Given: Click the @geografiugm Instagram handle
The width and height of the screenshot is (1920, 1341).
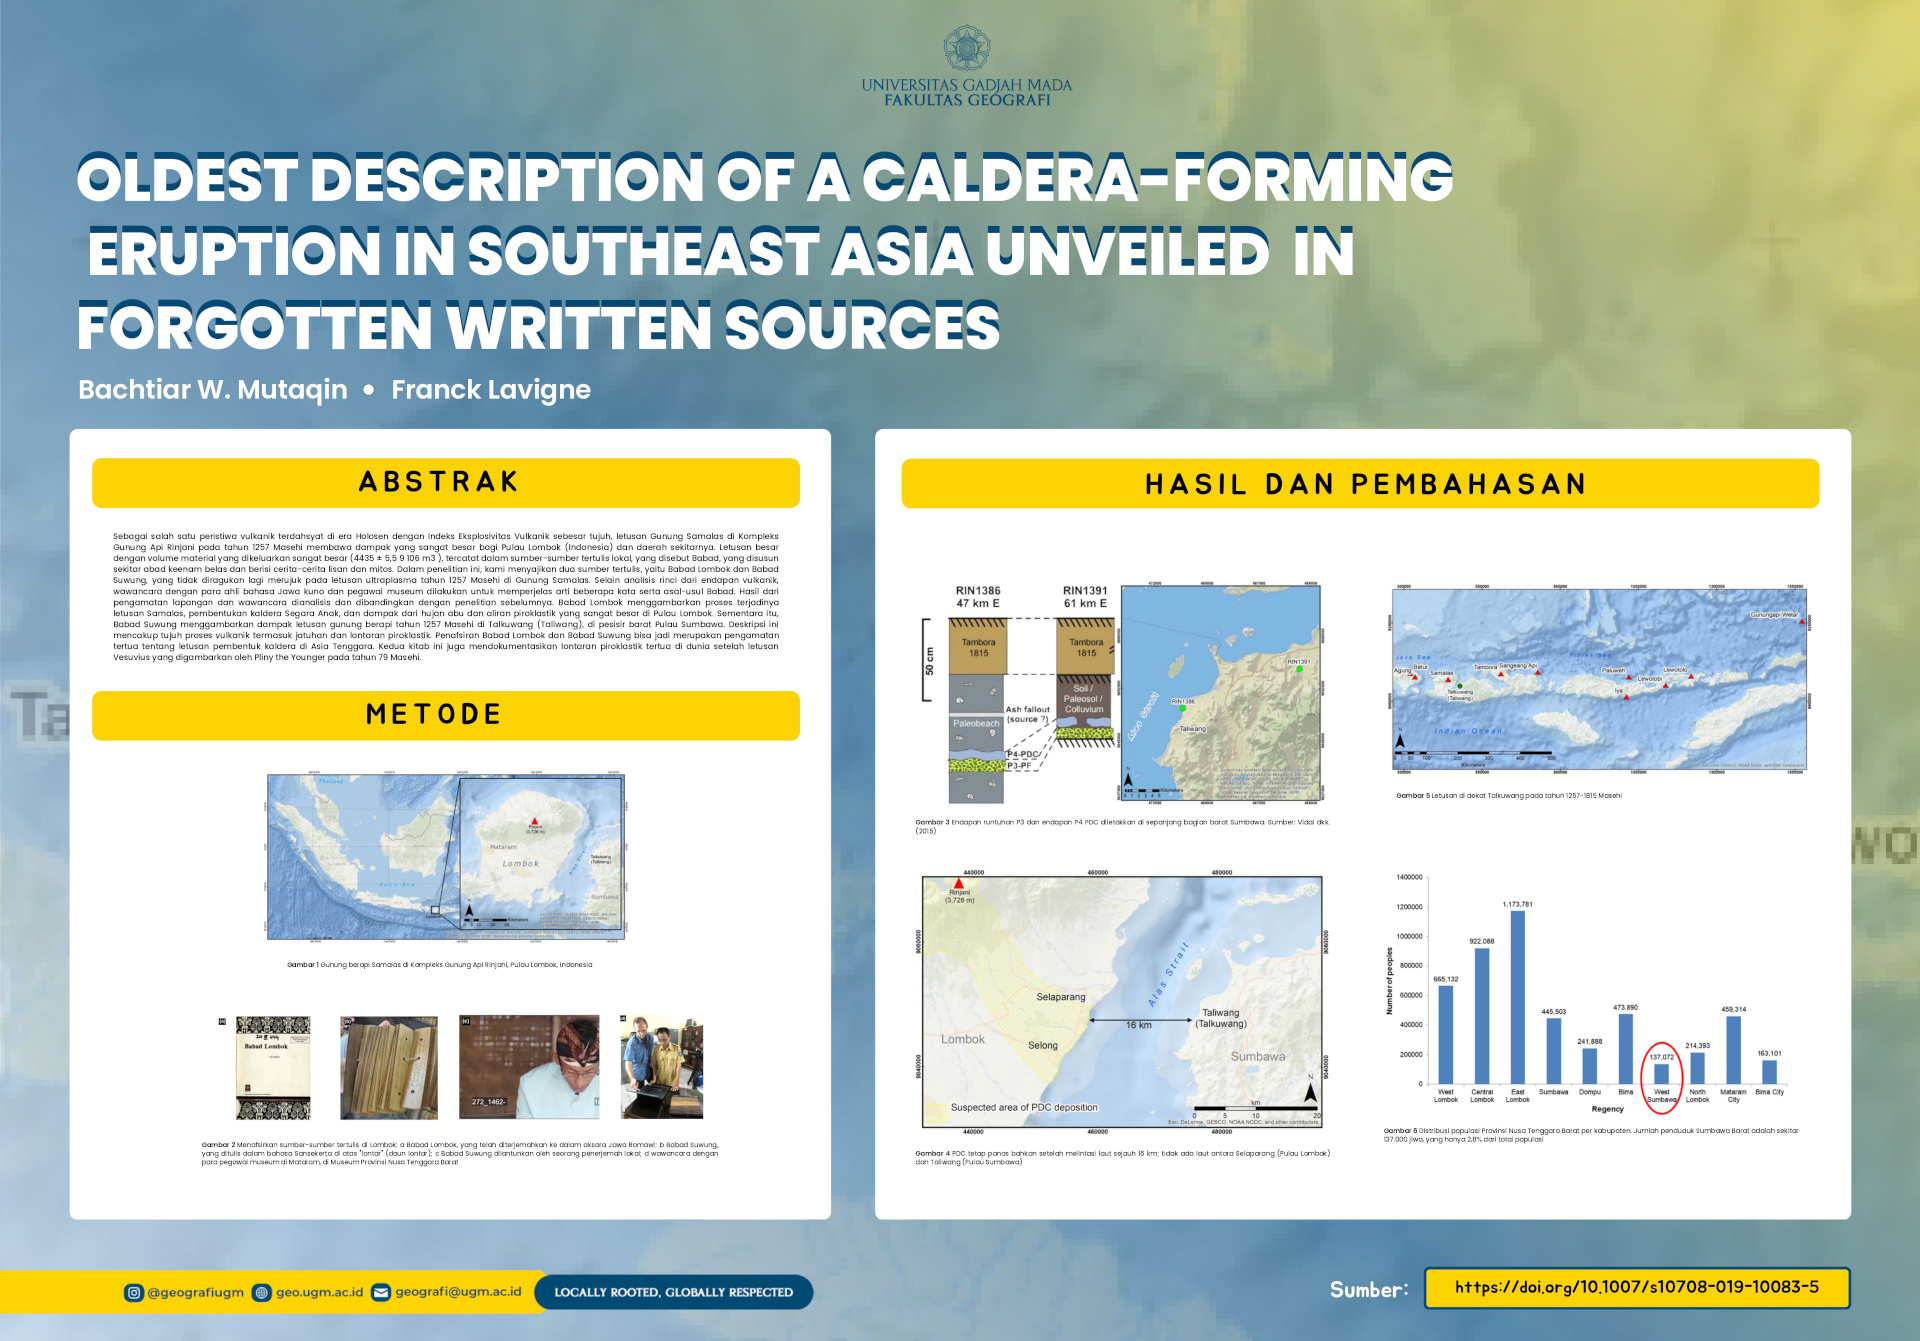Looking at the screenshot, I should click(x=195, y=1292).
